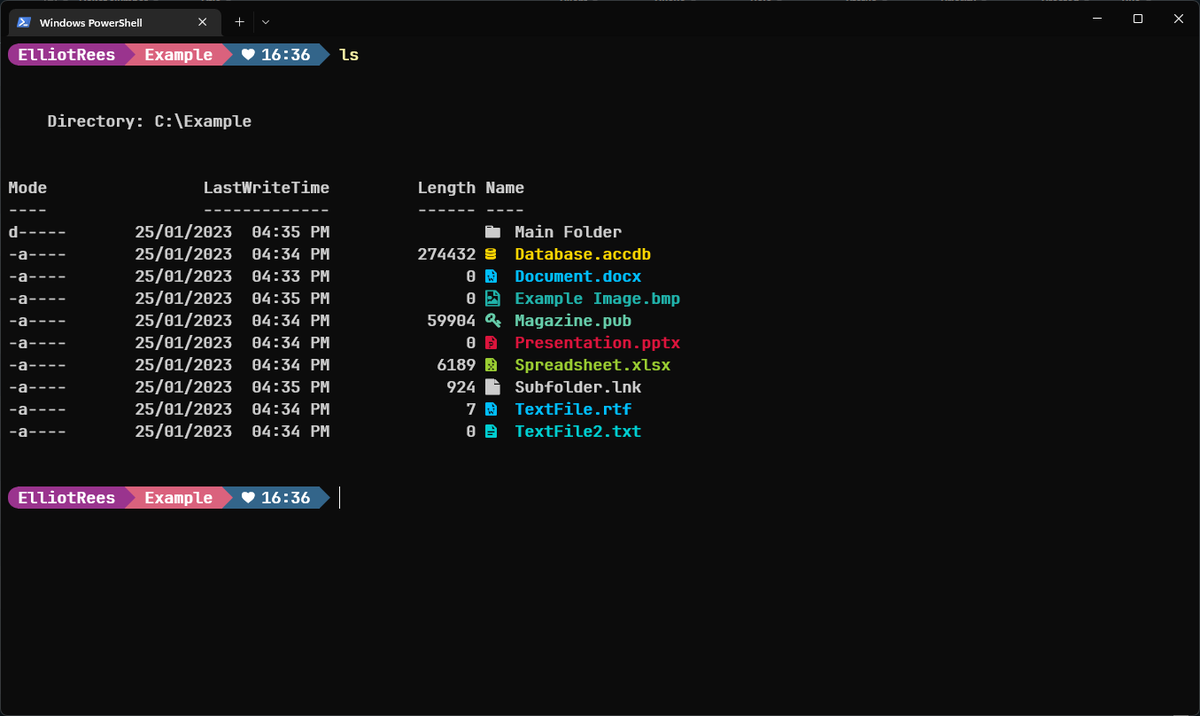Click the Main Folder name
Screen dimensions: 1200x716
coord(568,232)
